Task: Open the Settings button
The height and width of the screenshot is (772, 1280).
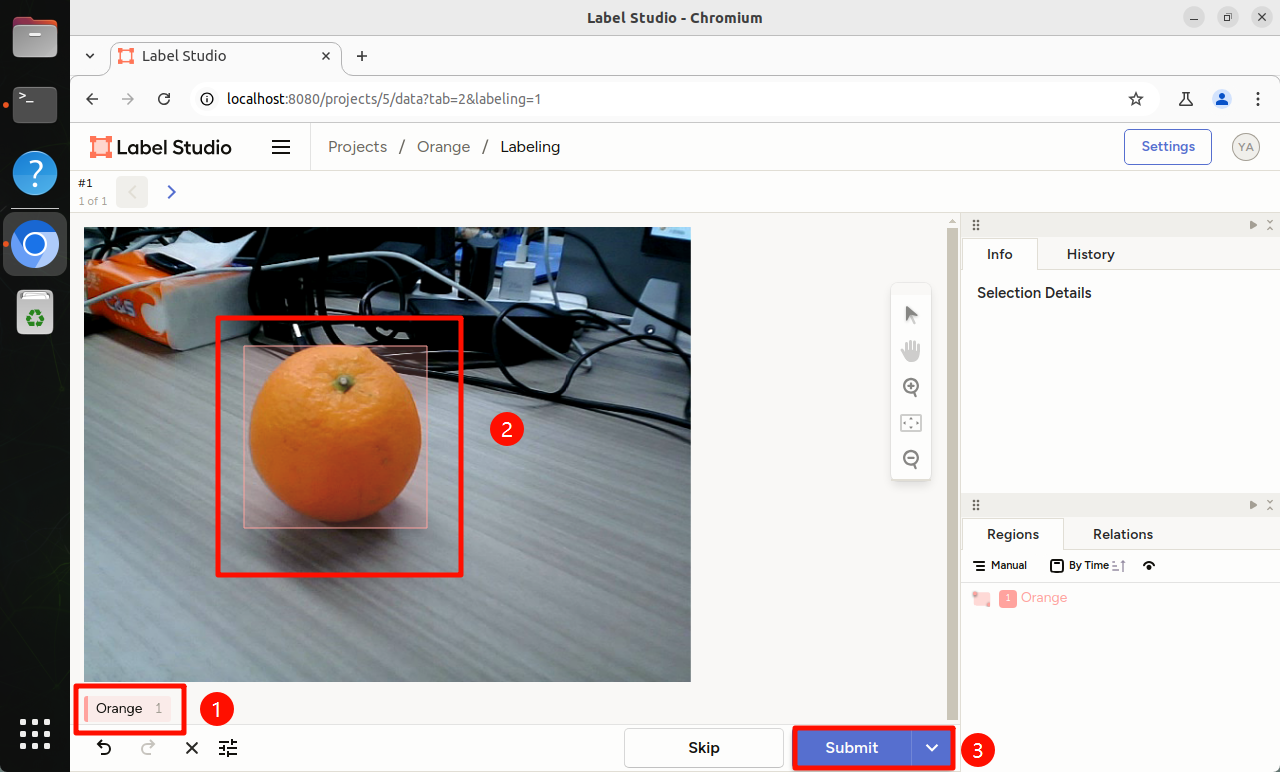Action: [x=1168, y=147]
